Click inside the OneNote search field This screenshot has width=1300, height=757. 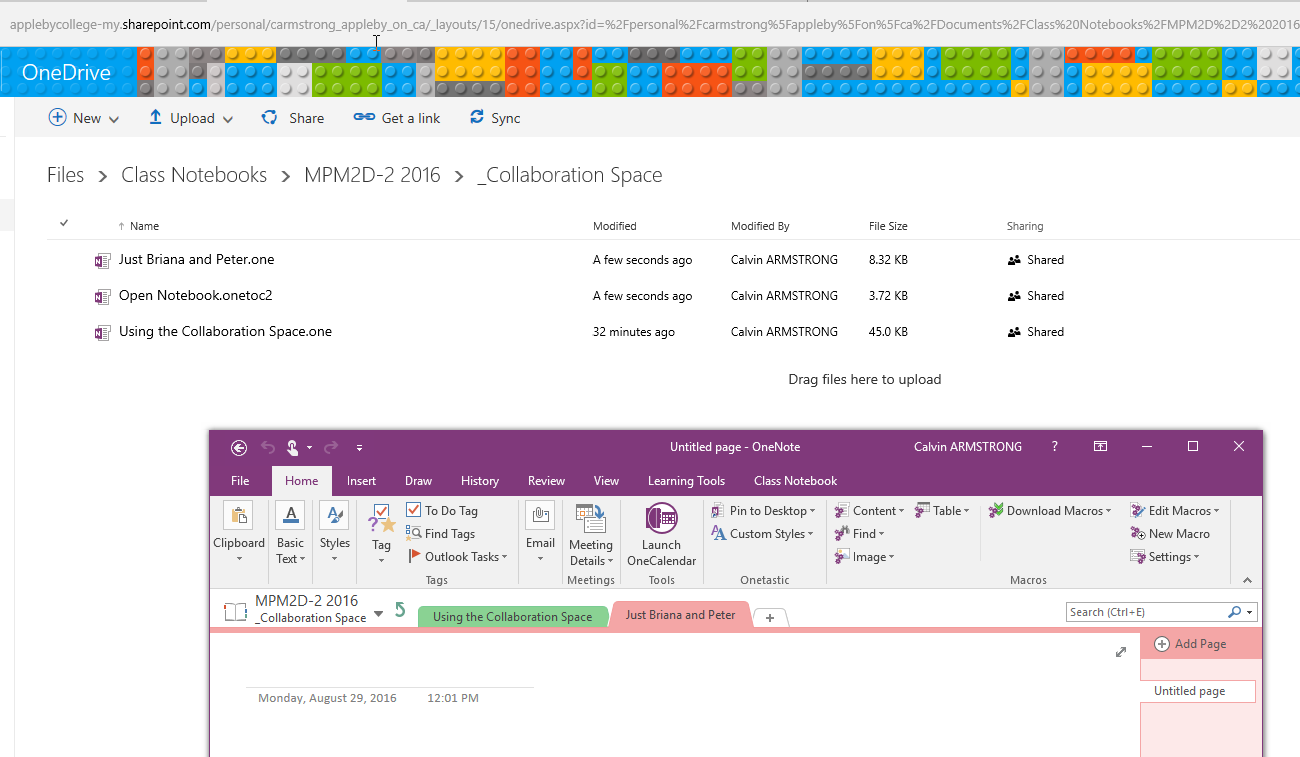point(1140,611)
